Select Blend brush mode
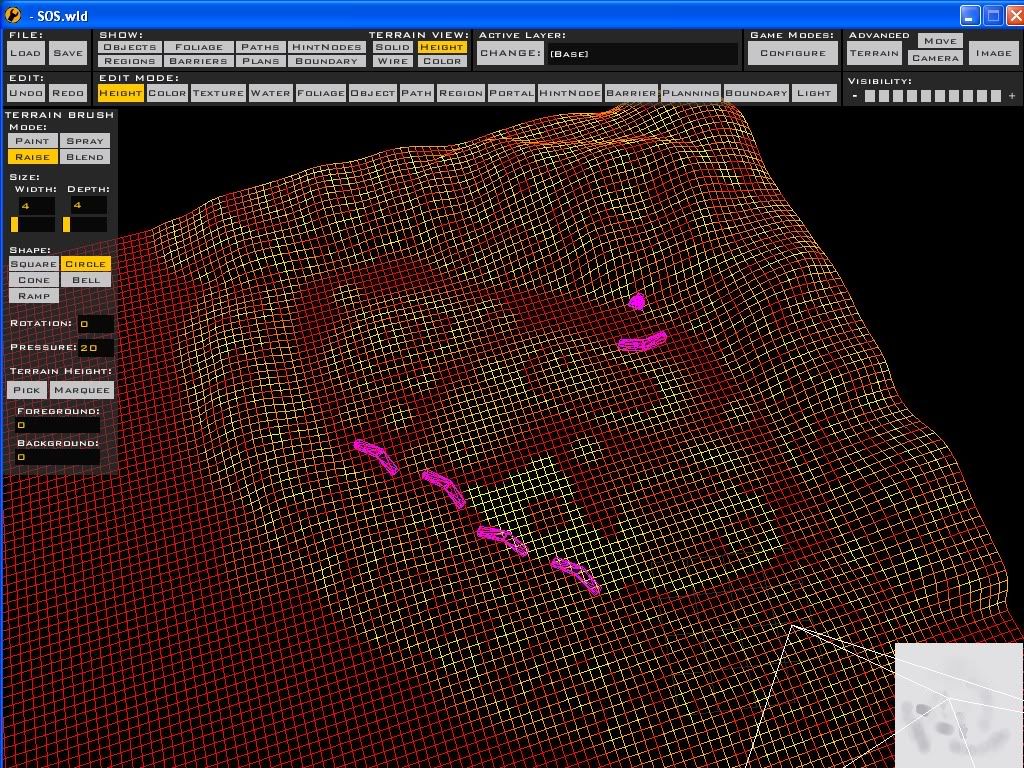Image resolution: width=1024 pixels, height=768 pixels. pyautogui.click(x=85, y=157)
